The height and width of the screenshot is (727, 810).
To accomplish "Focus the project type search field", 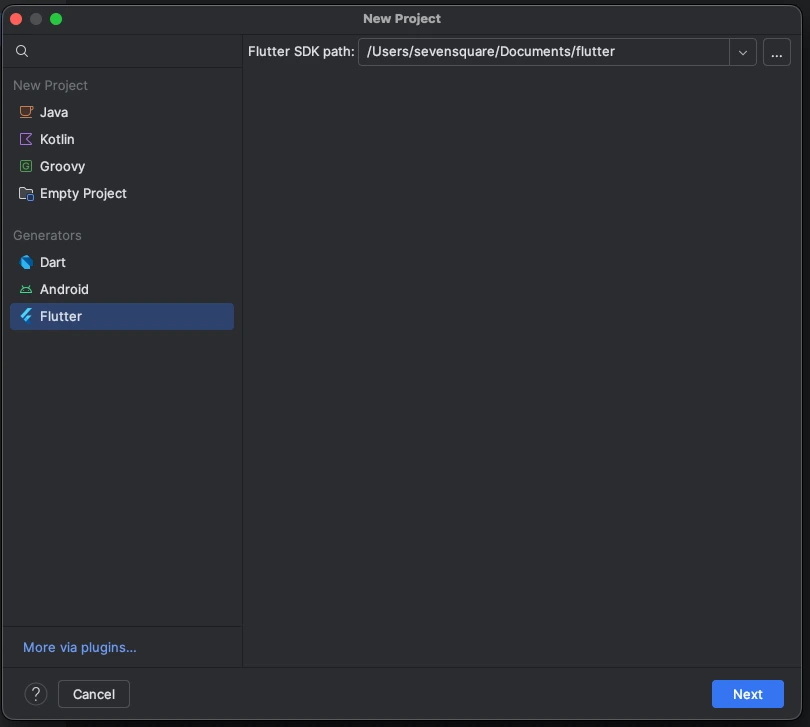I will point(130,51).
